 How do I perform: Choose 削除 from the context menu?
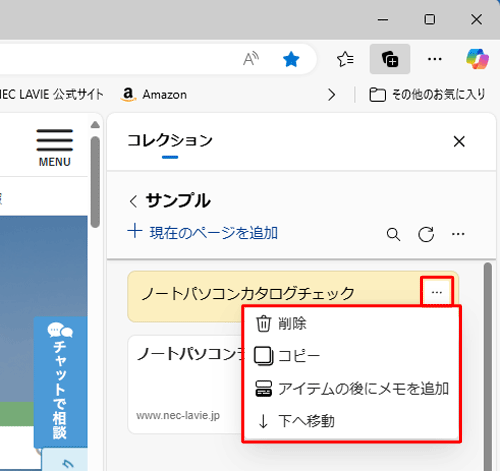pos(351,323)
